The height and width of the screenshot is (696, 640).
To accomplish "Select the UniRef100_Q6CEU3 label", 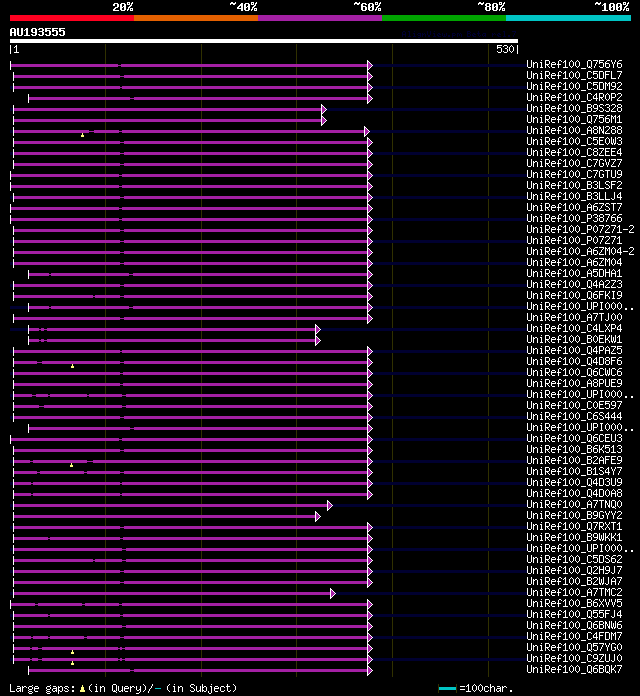I will [574, 438].
